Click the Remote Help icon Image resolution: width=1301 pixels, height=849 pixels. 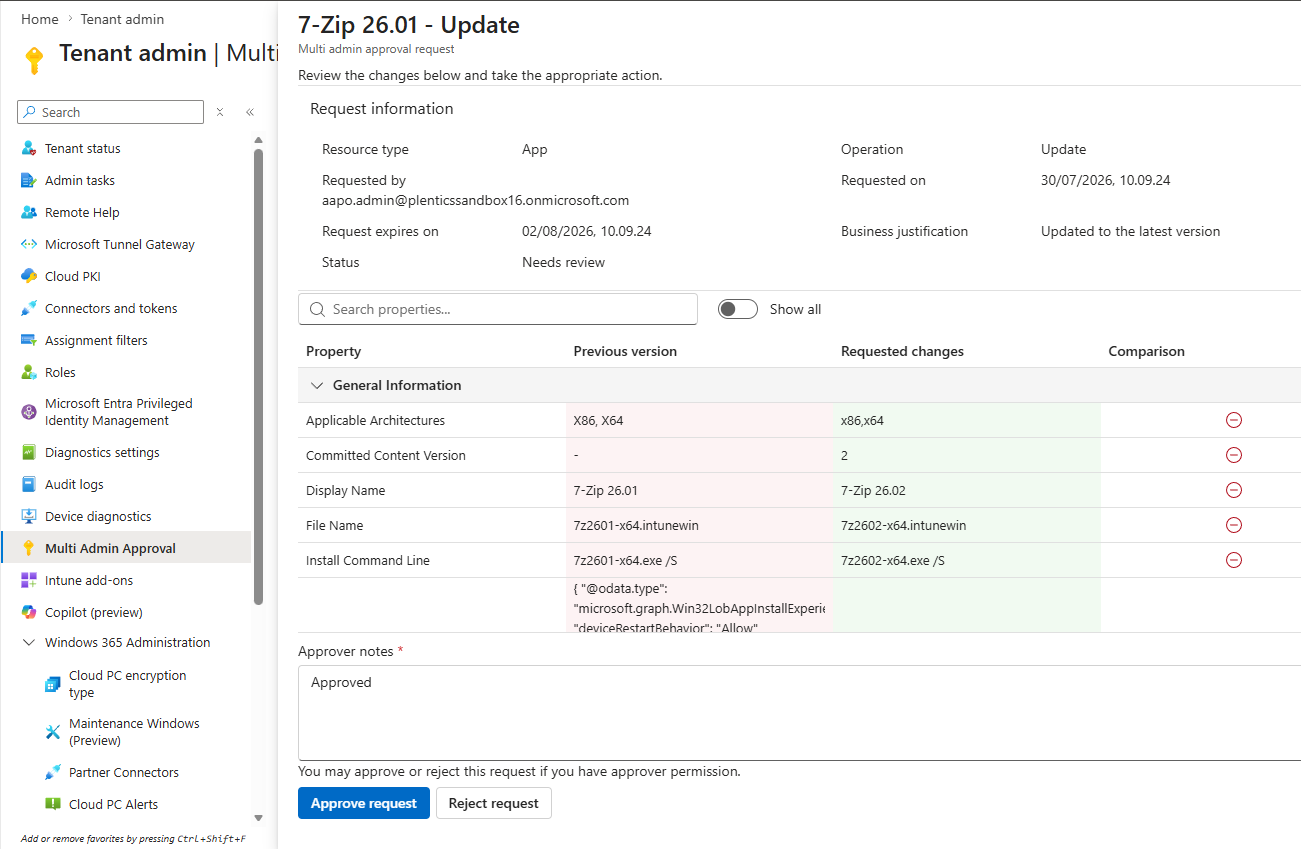(x=29, y=212)
